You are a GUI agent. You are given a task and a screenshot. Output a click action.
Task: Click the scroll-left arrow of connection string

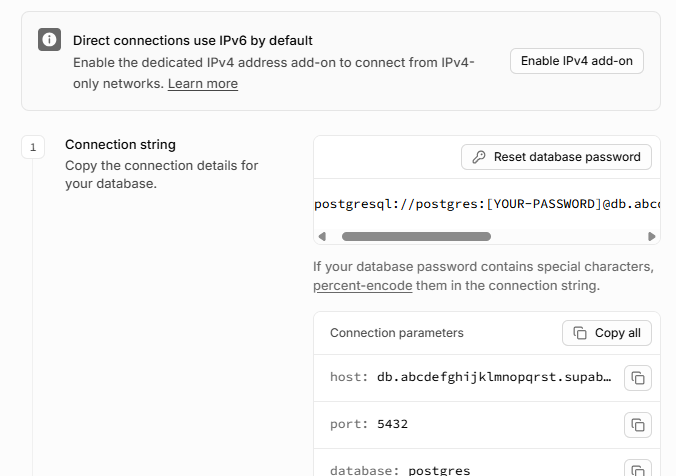(322, 236)
